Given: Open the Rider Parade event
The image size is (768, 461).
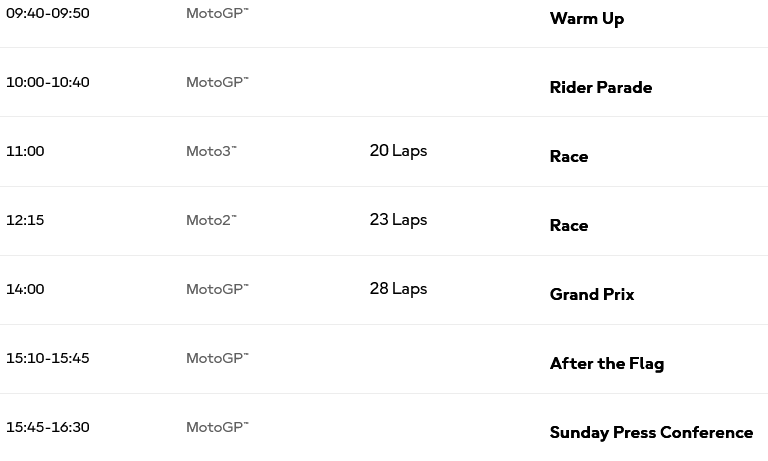Looking at the screenshot, I should (x=601, y=87).
